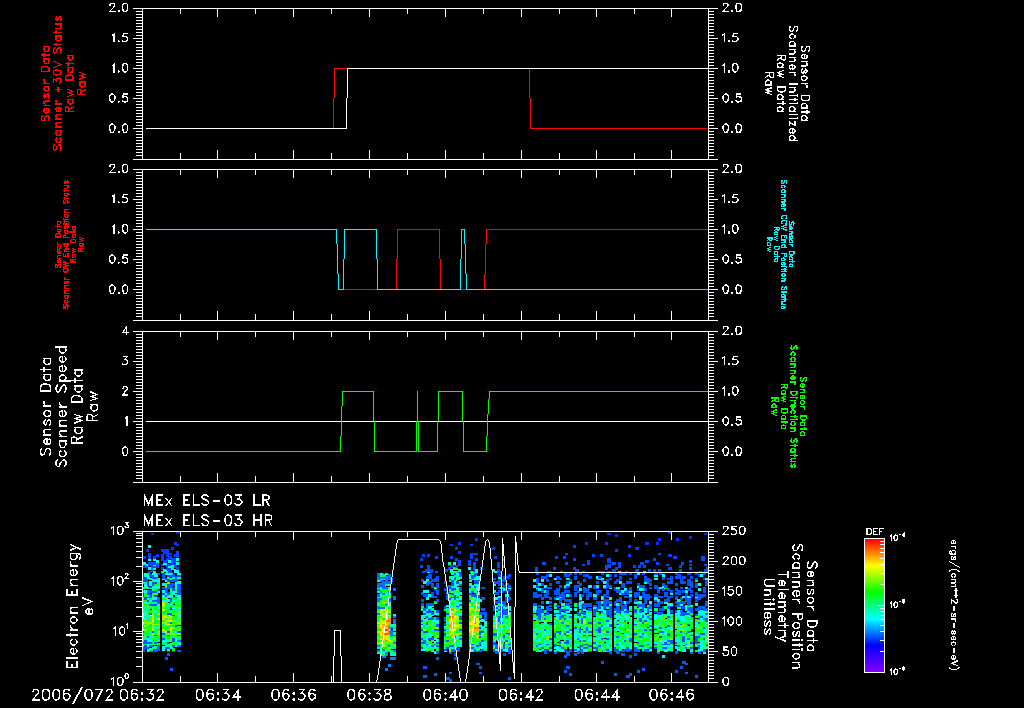Click the "4" tick on Scanner Speed axis

coord(125,331)
